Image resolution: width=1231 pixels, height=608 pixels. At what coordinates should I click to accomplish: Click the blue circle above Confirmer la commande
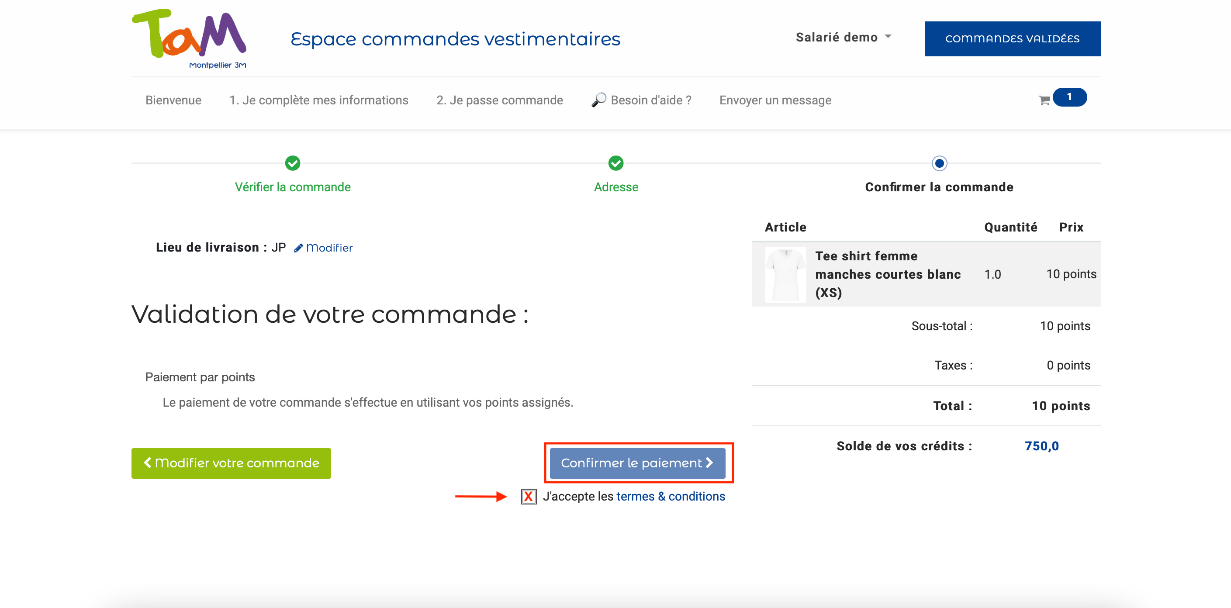(939, 163)
